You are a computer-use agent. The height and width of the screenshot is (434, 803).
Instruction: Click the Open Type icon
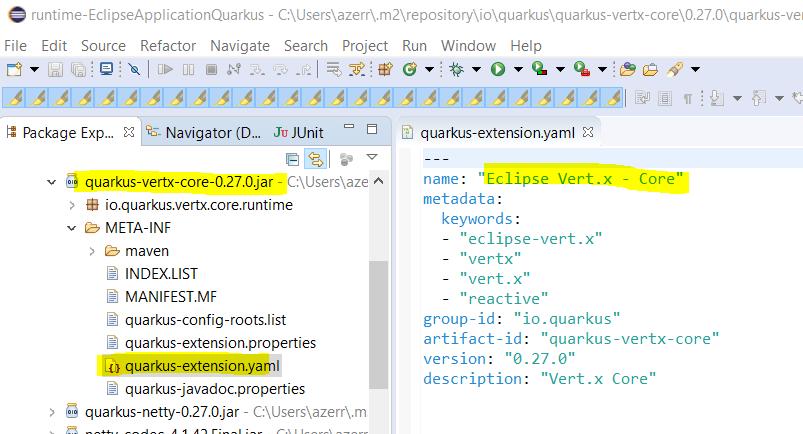(x=627, y=69)
